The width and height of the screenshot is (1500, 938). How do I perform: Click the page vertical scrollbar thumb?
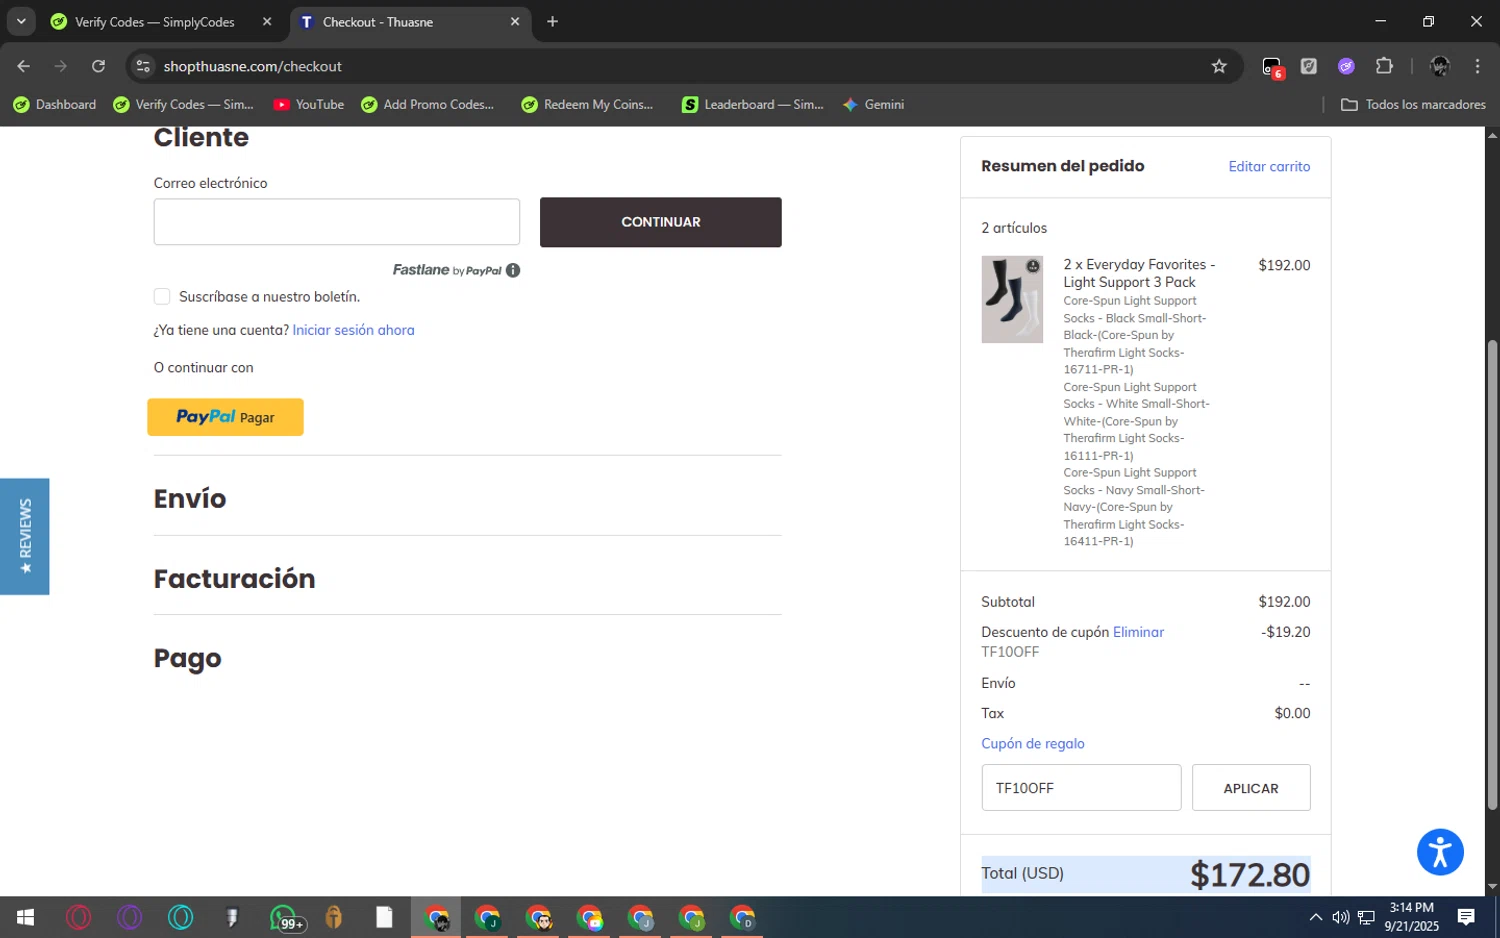coord(1492,575)
